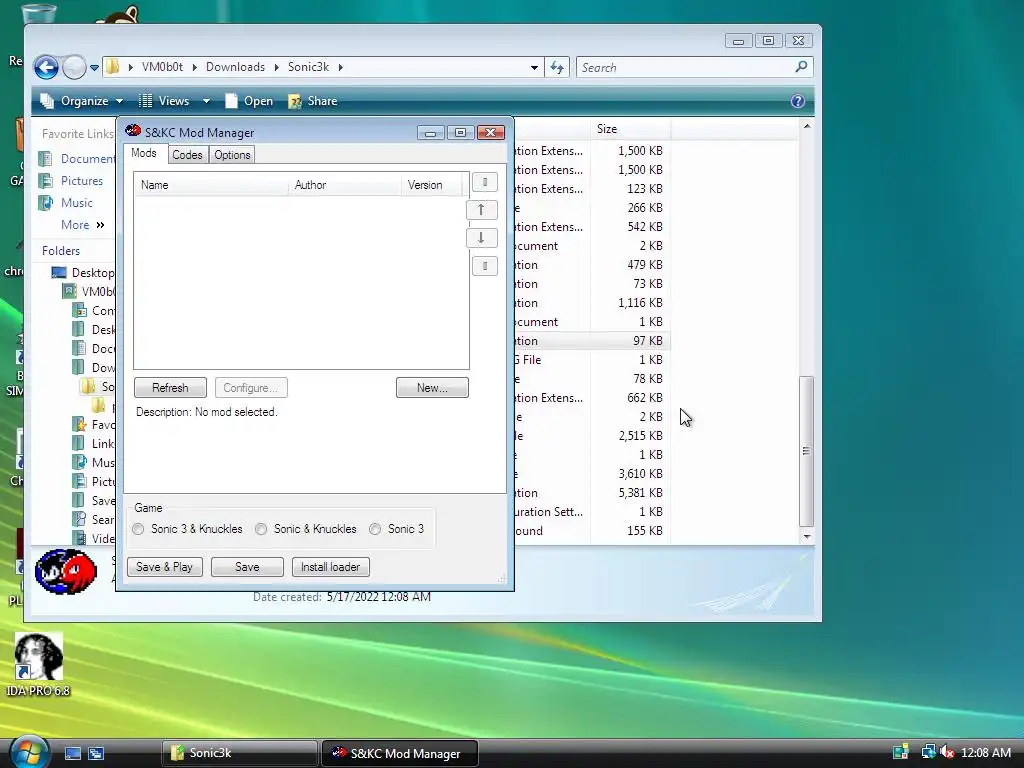Switch to the Codes tab

(x=187, y=155)
